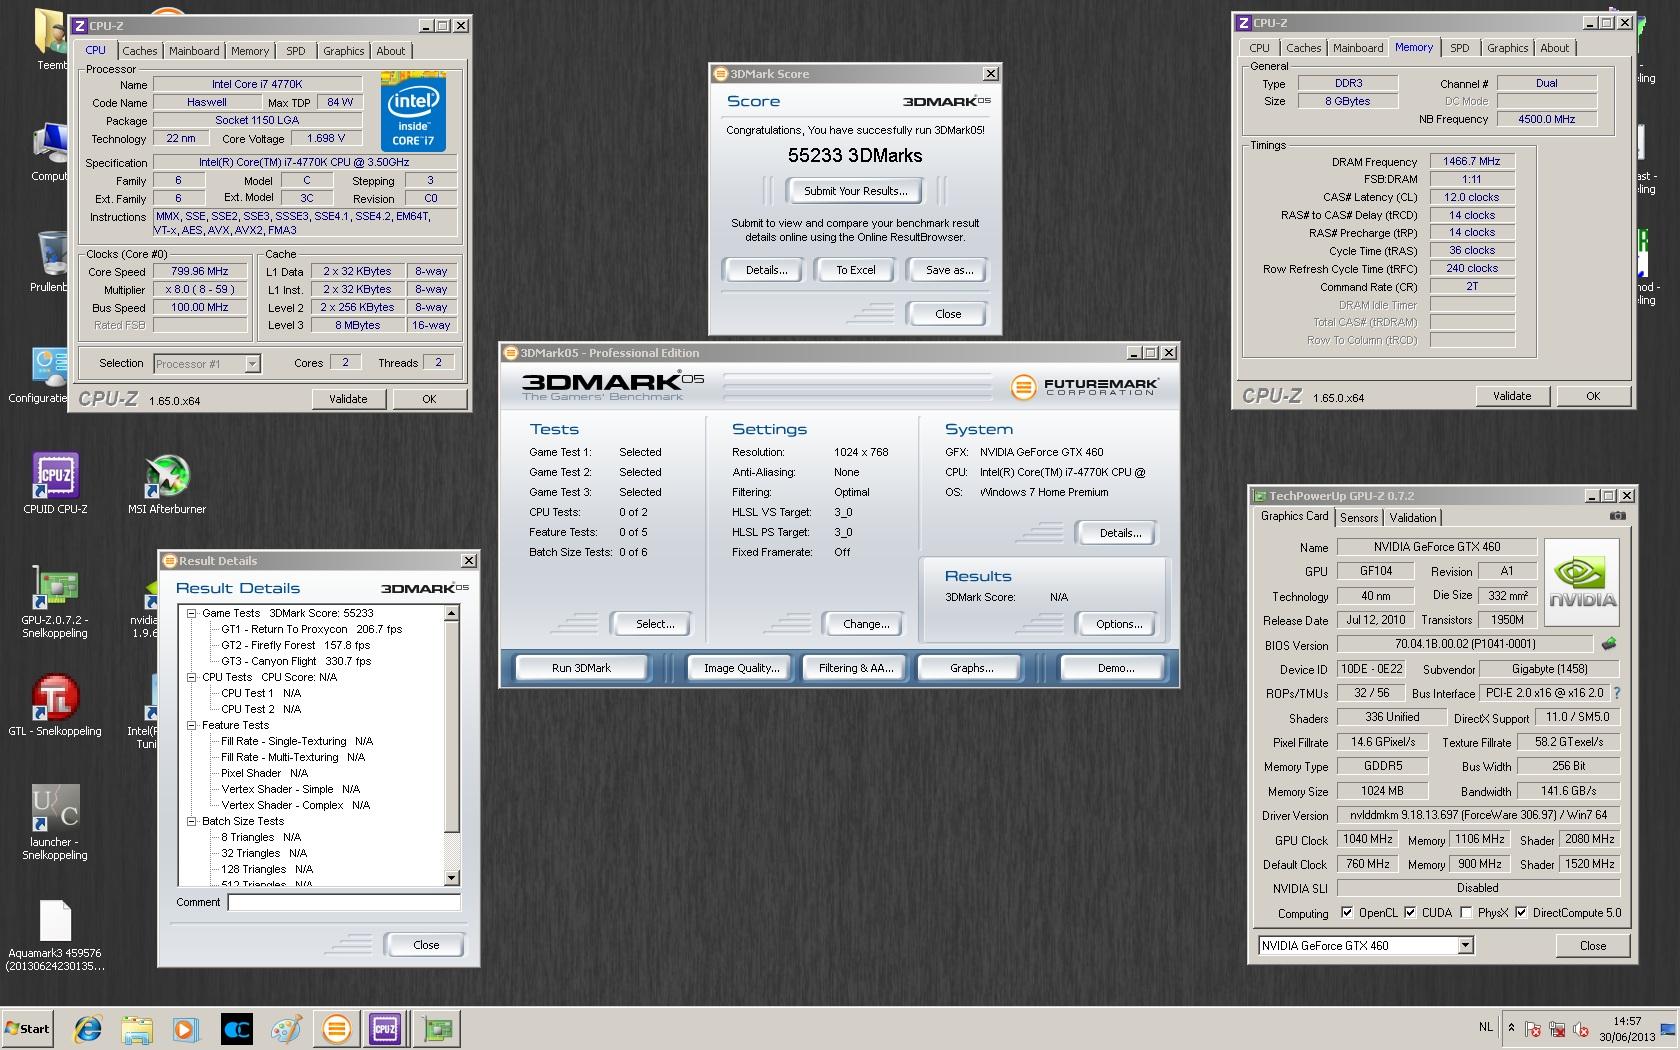Click Paint taskbar icon

point(286,1028)
